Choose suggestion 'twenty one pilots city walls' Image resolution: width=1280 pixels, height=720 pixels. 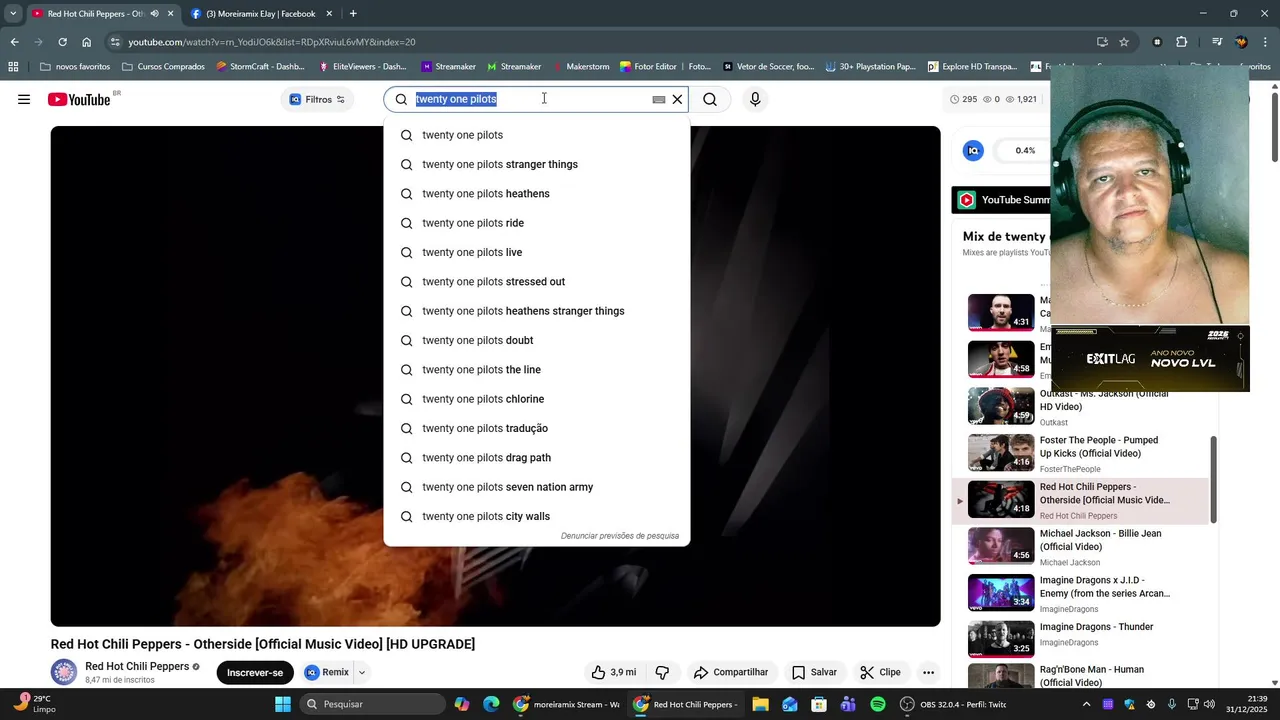(x=537, y=516)
